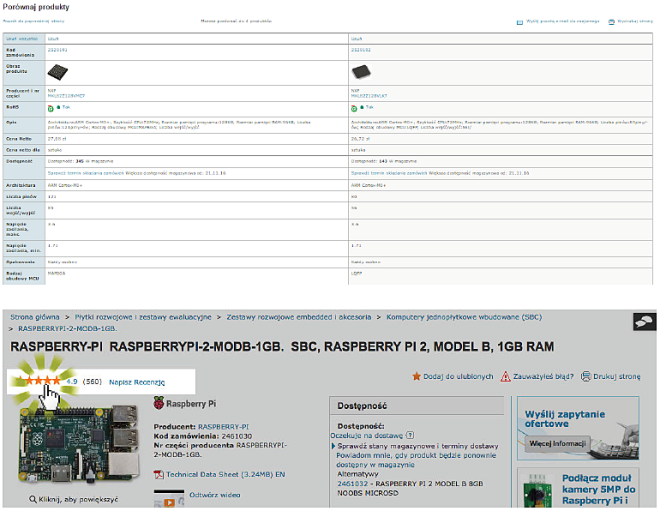660x511 pixels.
Task: Click the email icon to send comparison
Action: (x=520, y=21)
